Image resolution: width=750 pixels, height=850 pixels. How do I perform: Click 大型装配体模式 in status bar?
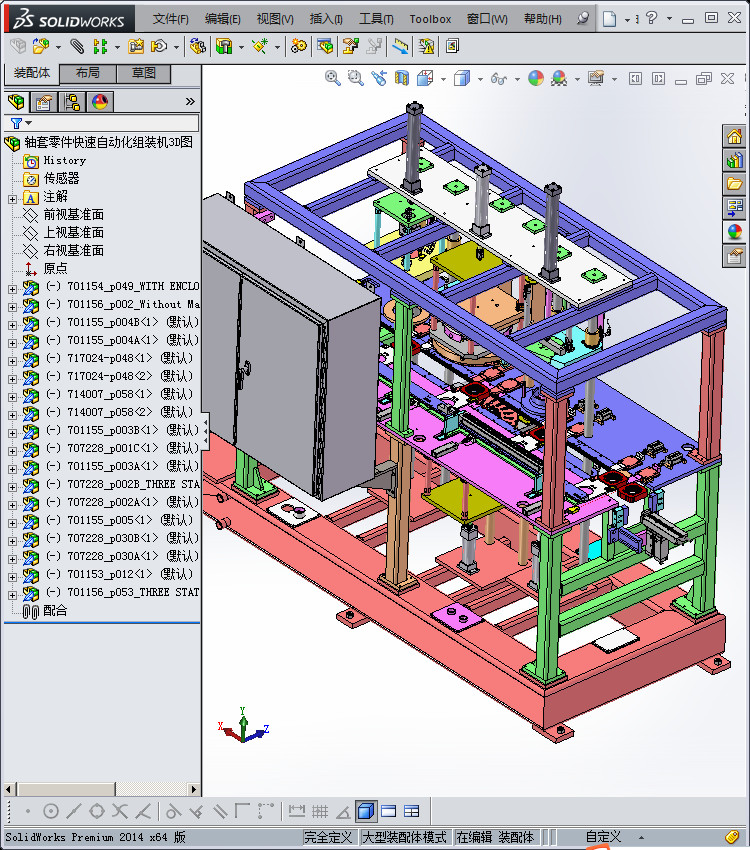coord(404,837)
